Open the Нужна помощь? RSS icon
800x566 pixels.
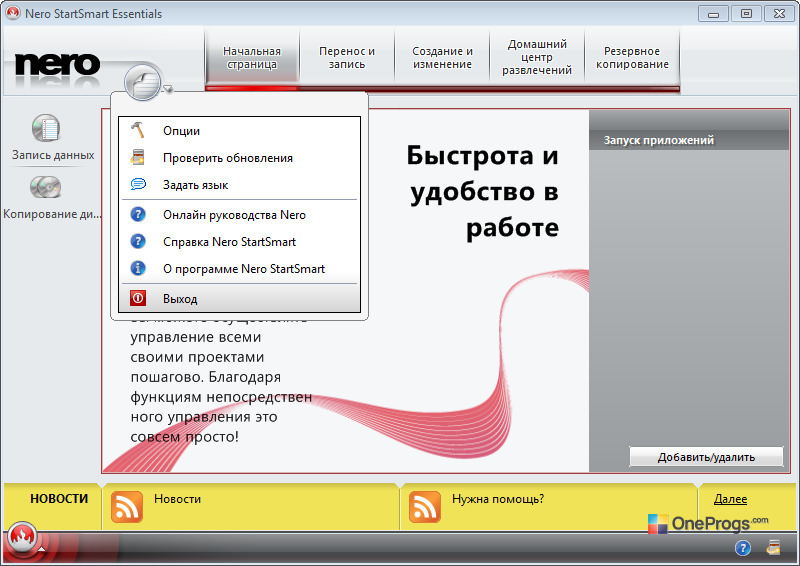tap(424, 507)
